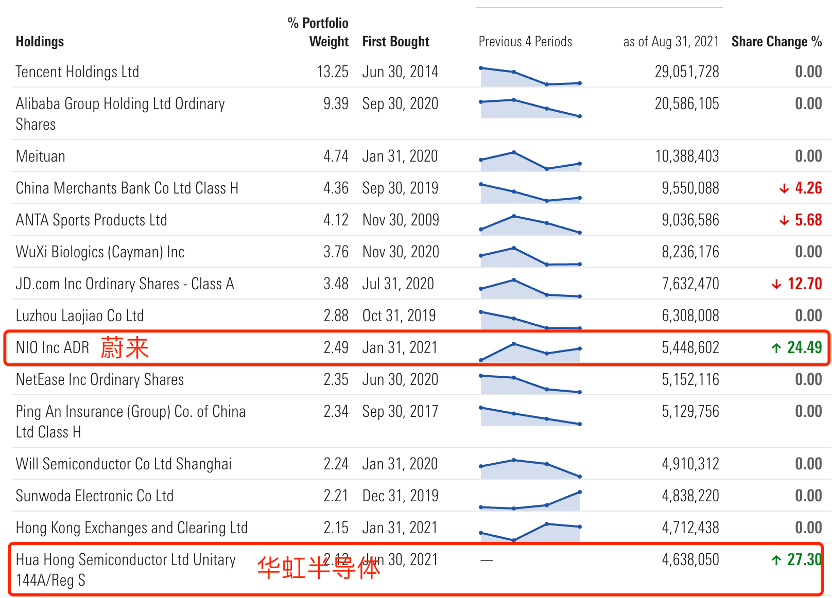Click the green up arrow beside 24.49
832x598 pixels.
pyautogui.click(x=776, y=348)
